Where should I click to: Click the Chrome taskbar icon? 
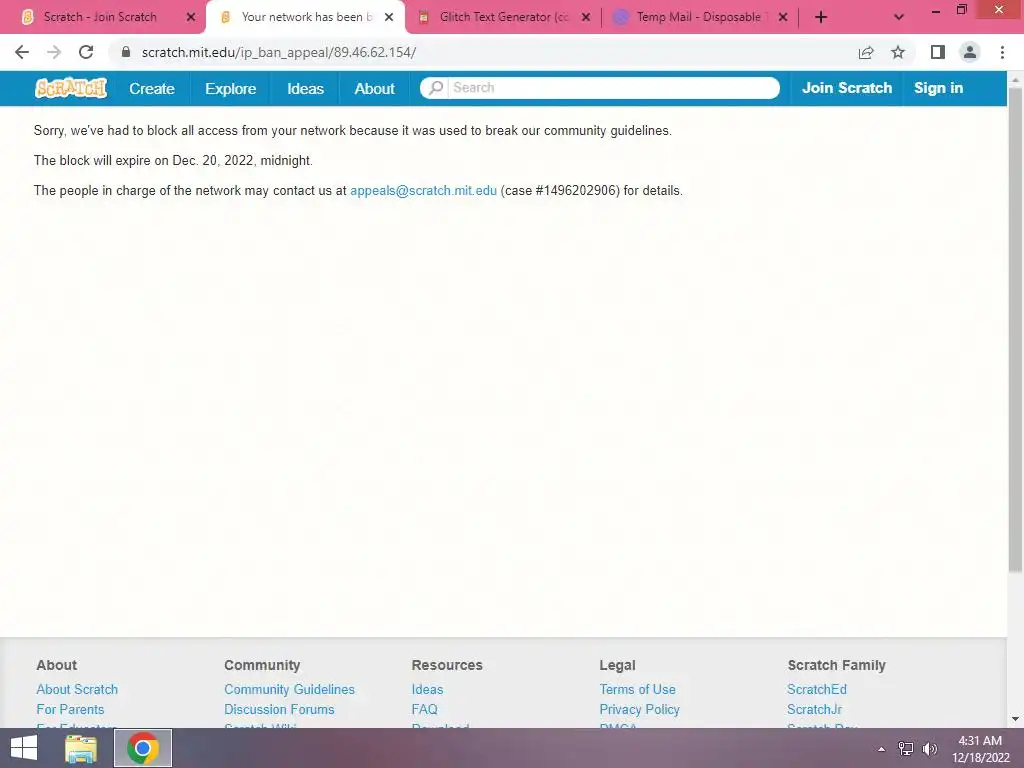(143, 748)
